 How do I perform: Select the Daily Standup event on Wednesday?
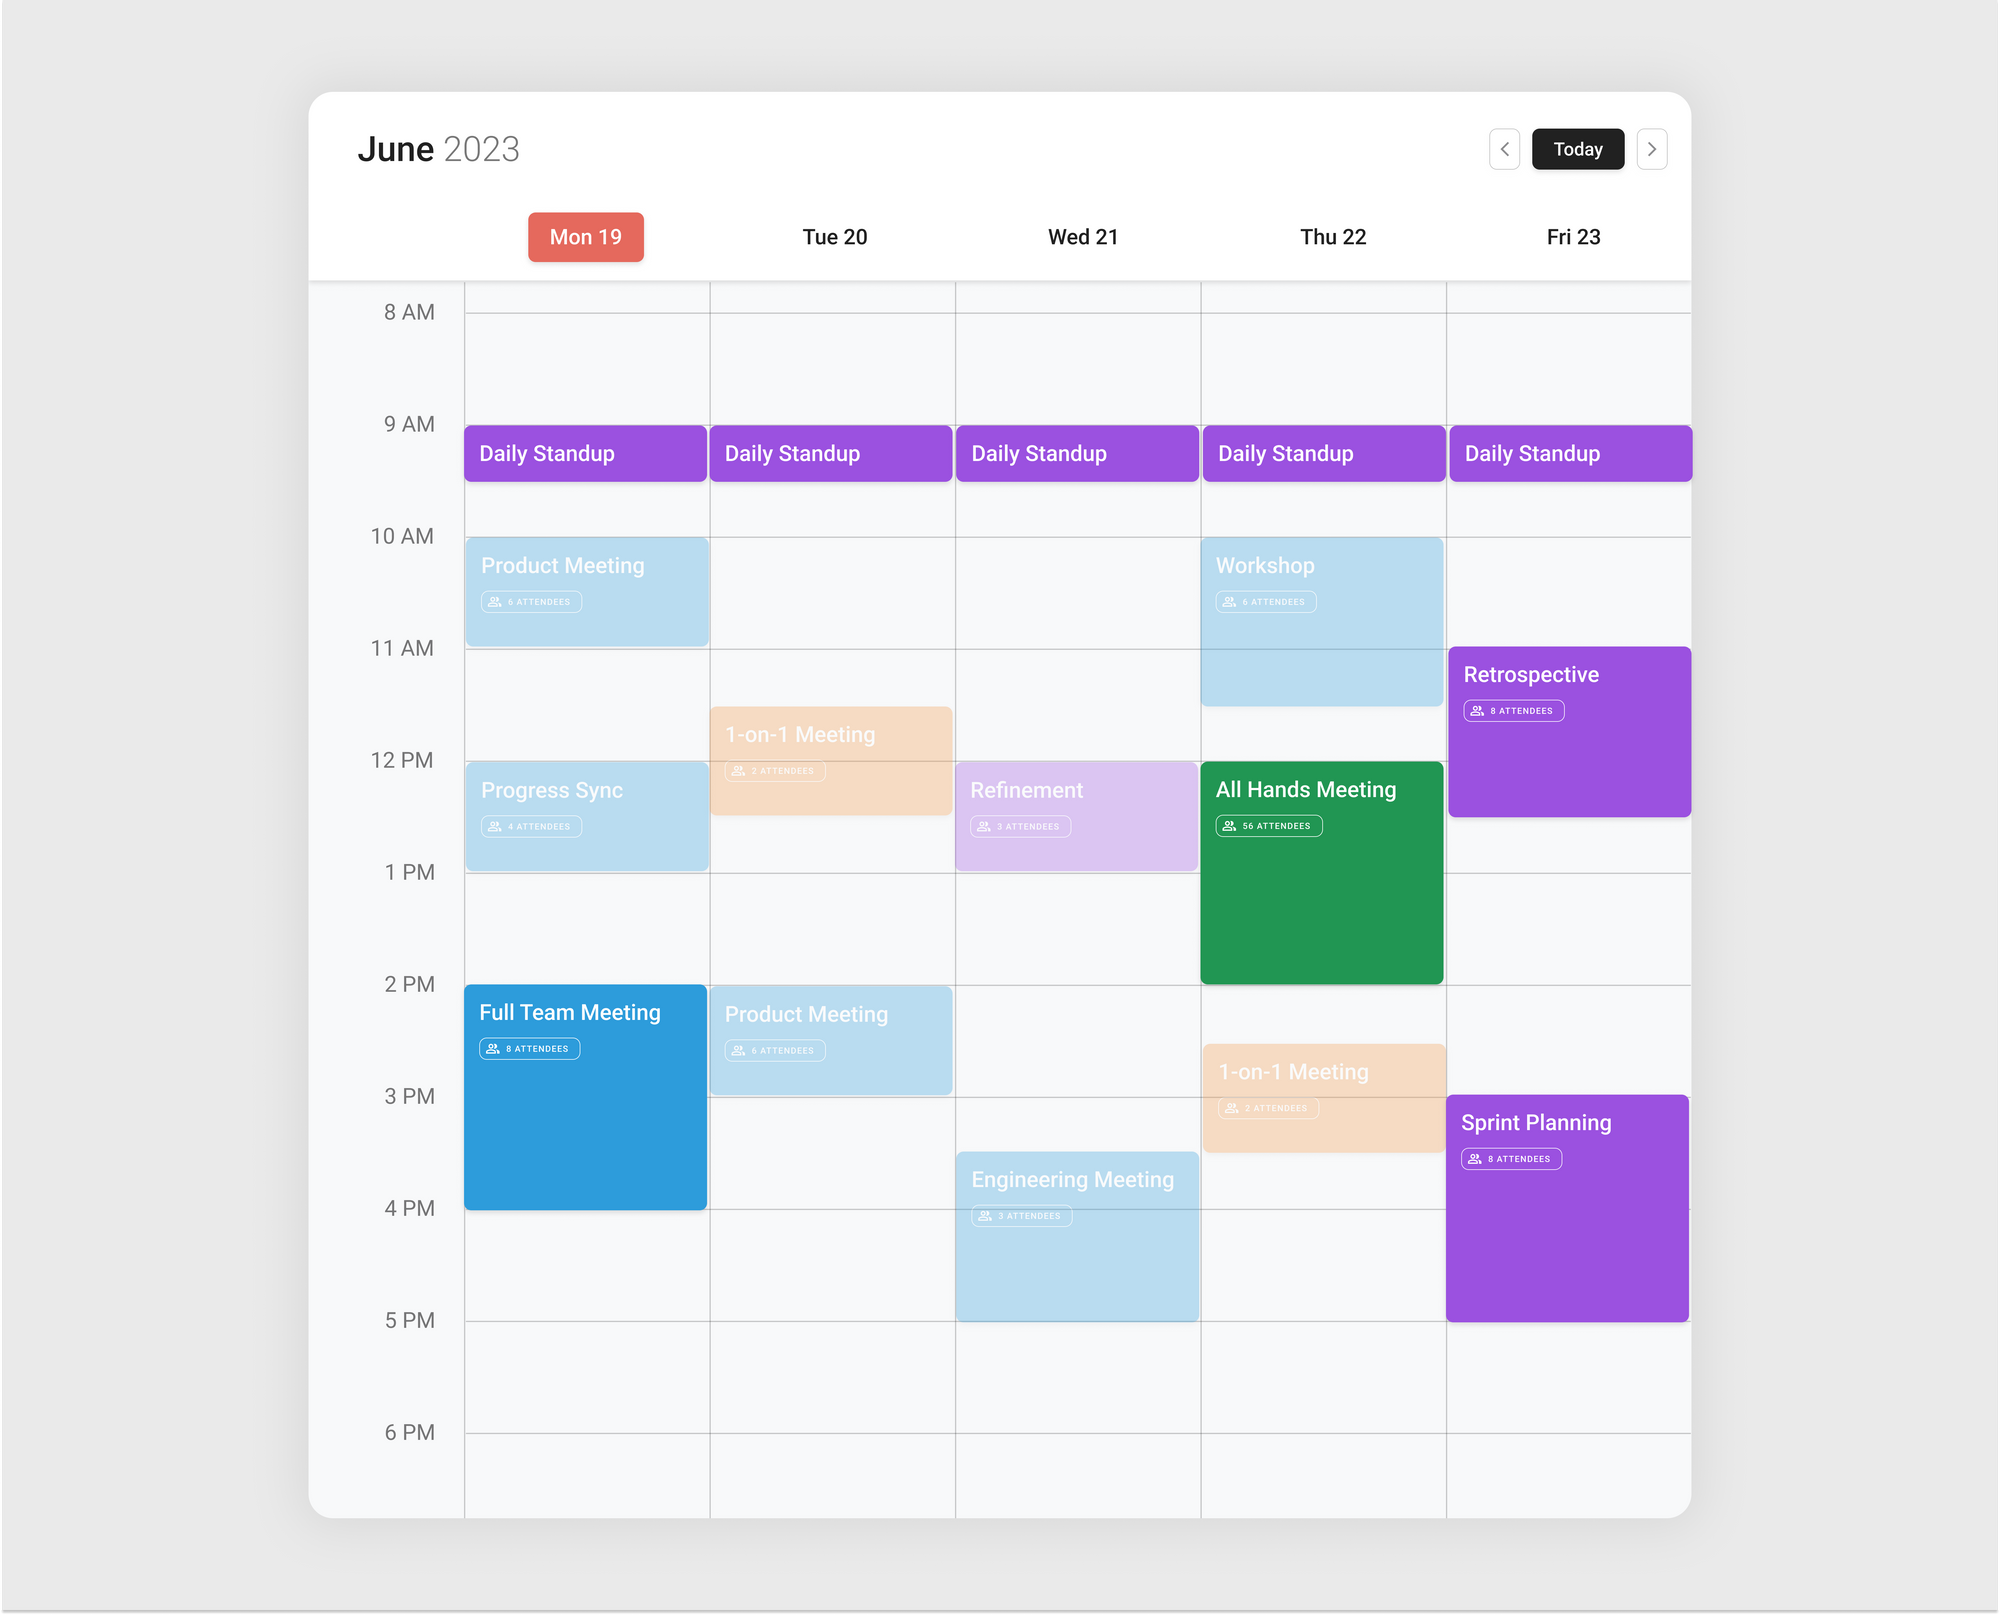coord(1079,452)
